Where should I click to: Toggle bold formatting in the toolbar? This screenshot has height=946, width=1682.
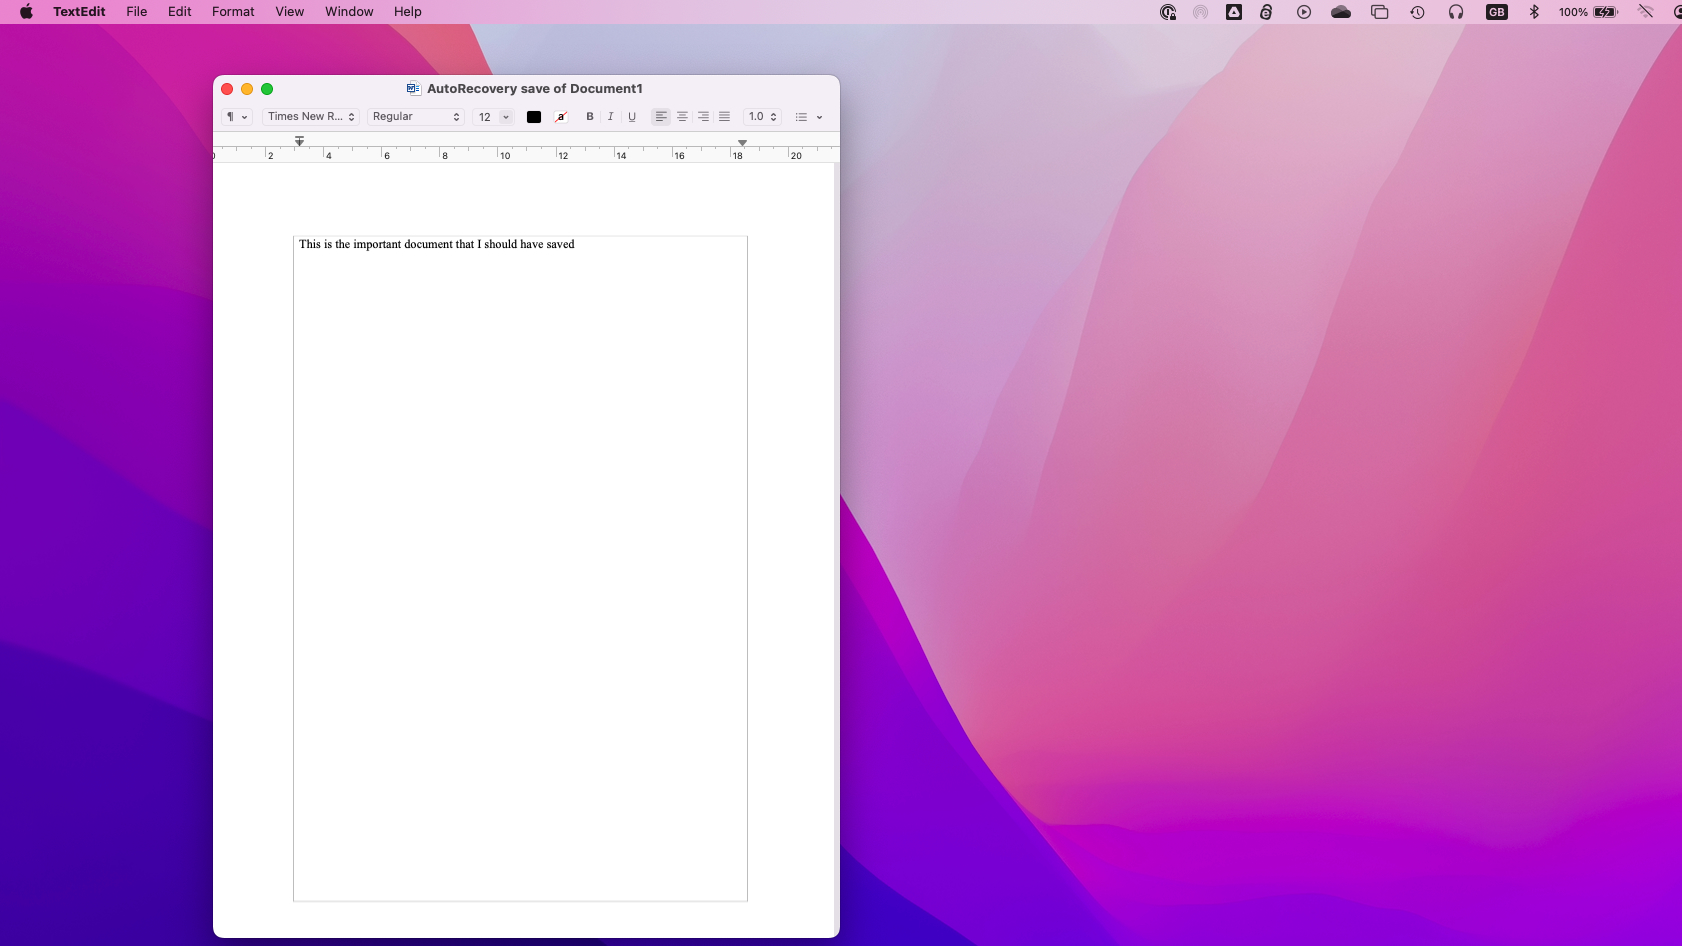coord(588,117)
